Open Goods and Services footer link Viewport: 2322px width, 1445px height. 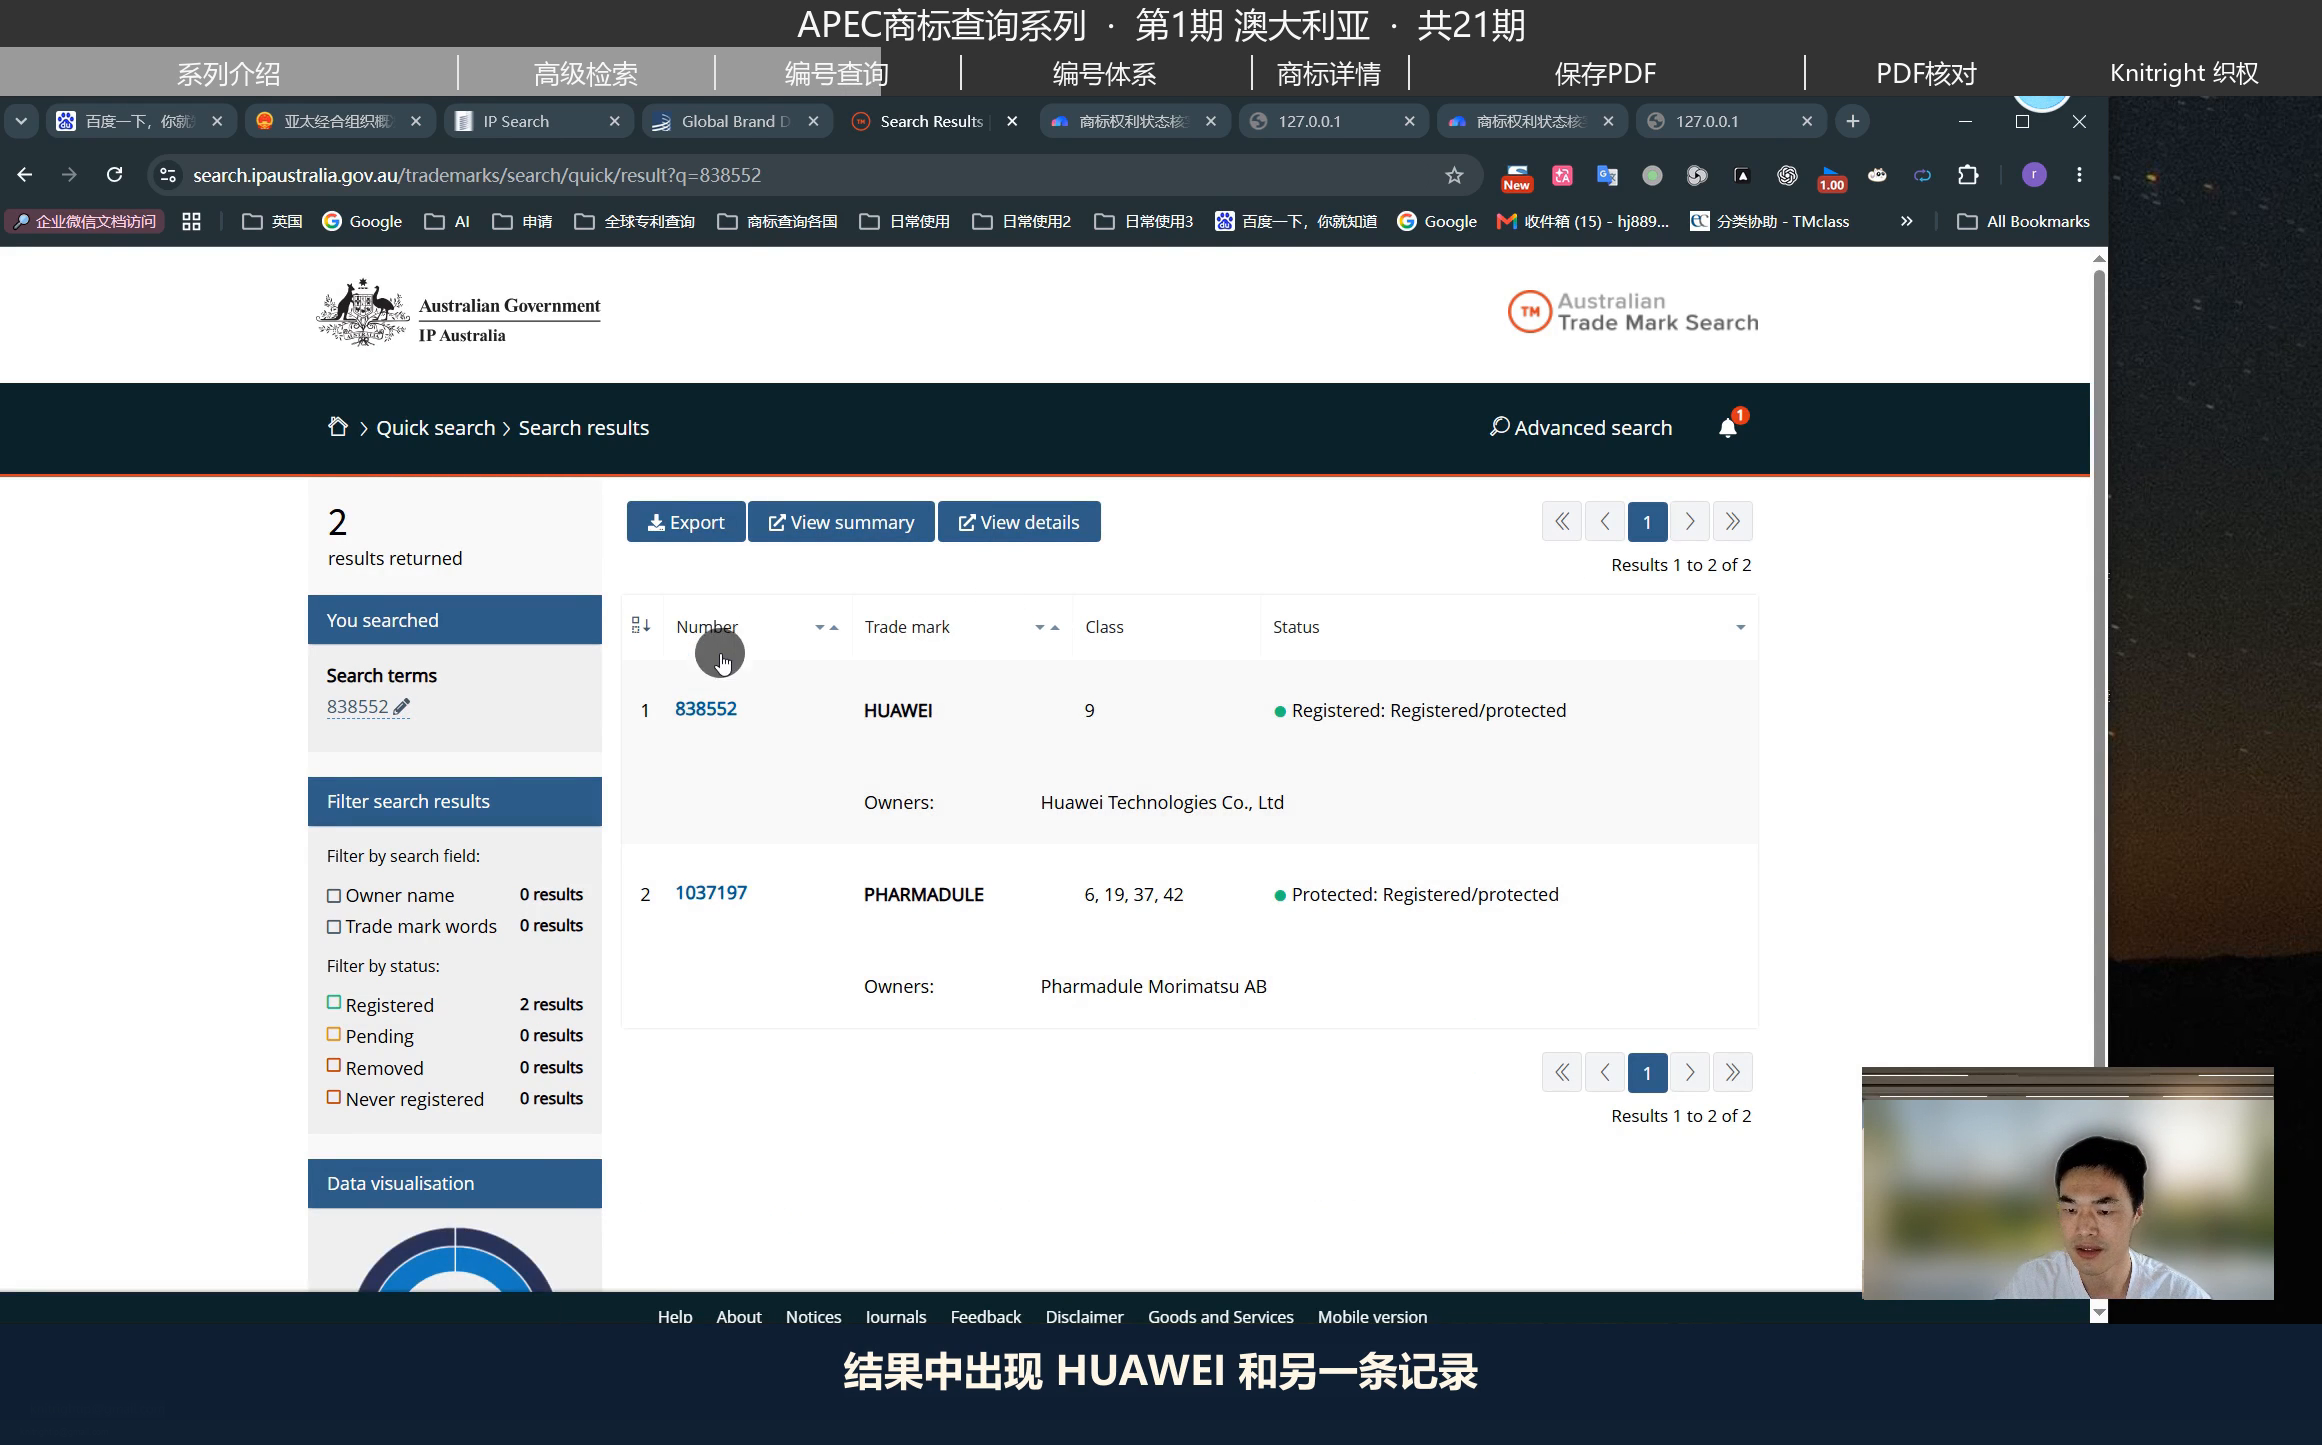[1220, 1316]
